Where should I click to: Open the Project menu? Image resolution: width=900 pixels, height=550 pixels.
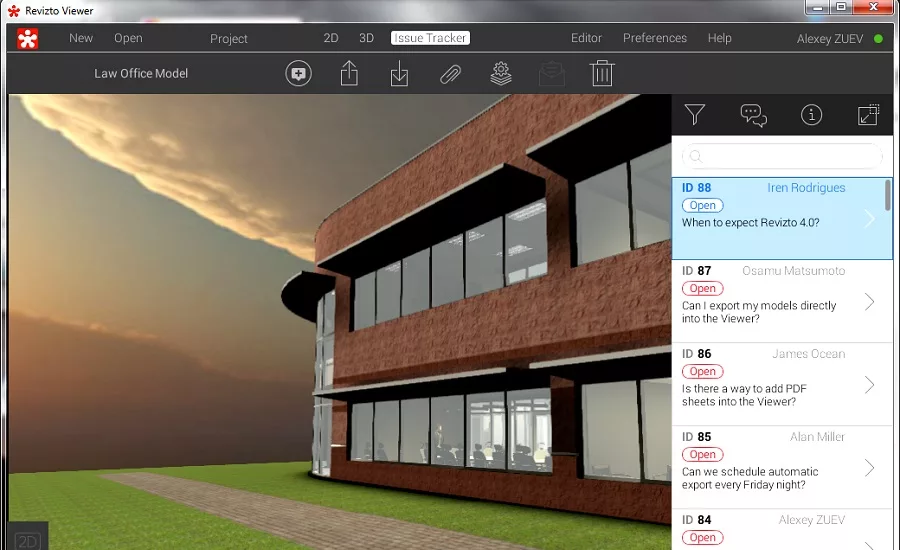[228, 38]
